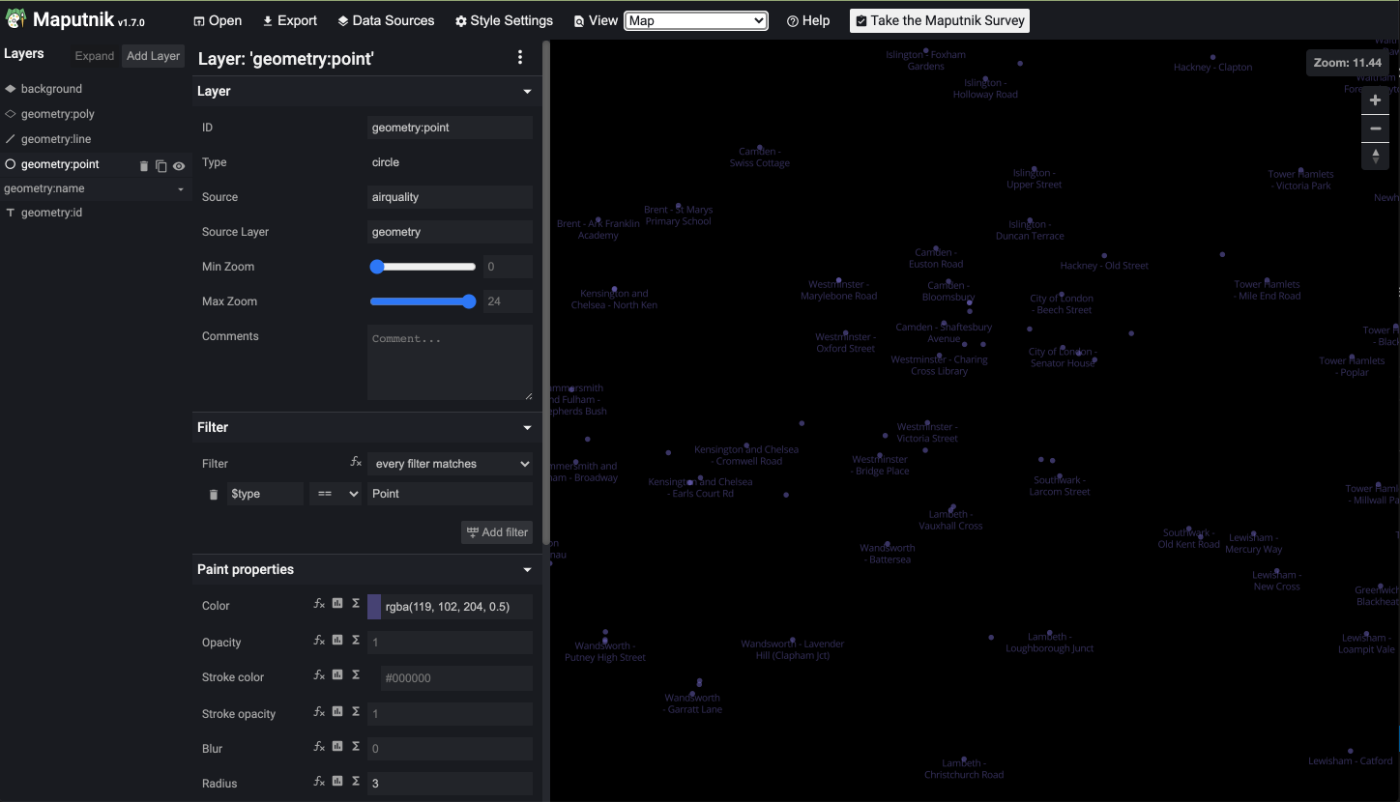The height and width of the screenshot is (802, 1400).
Task: Click the filter property field '$type'
Action: coord(265,494)
